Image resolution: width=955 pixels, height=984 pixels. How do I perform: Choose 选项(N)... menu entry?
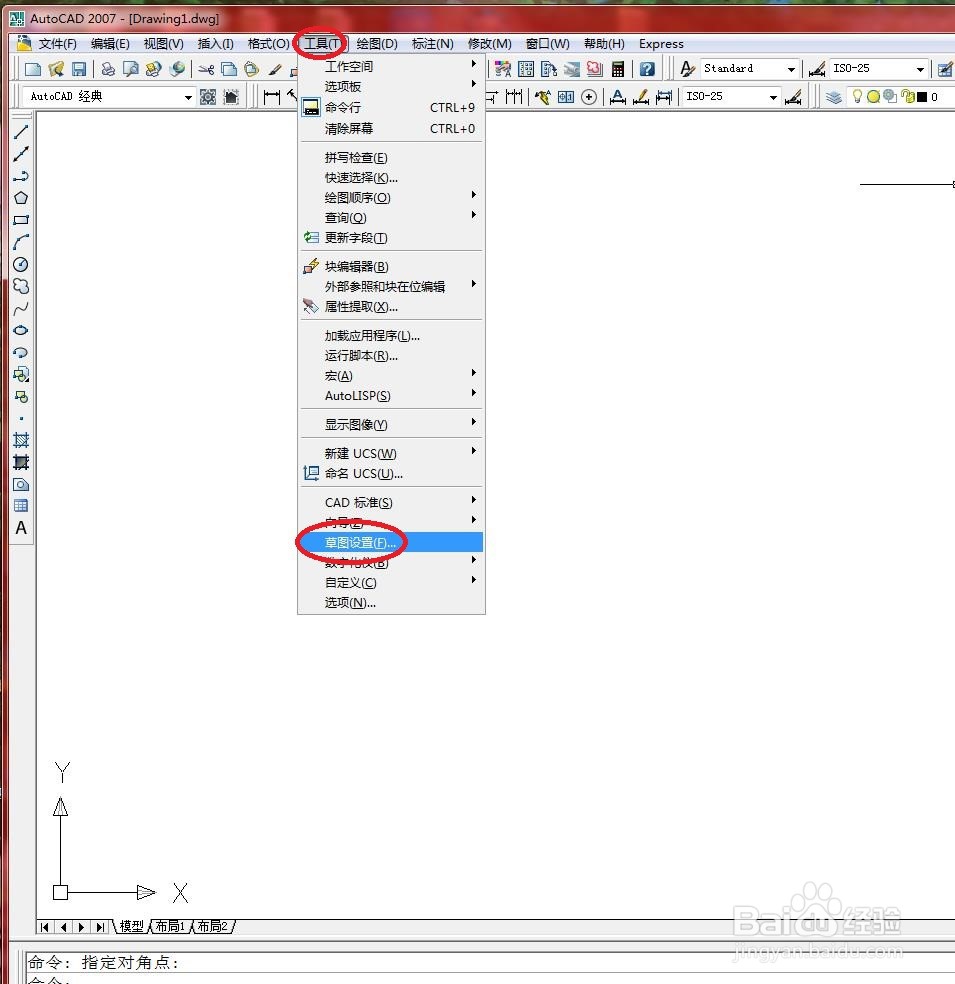pyautogui.click(x=391, y=602)
